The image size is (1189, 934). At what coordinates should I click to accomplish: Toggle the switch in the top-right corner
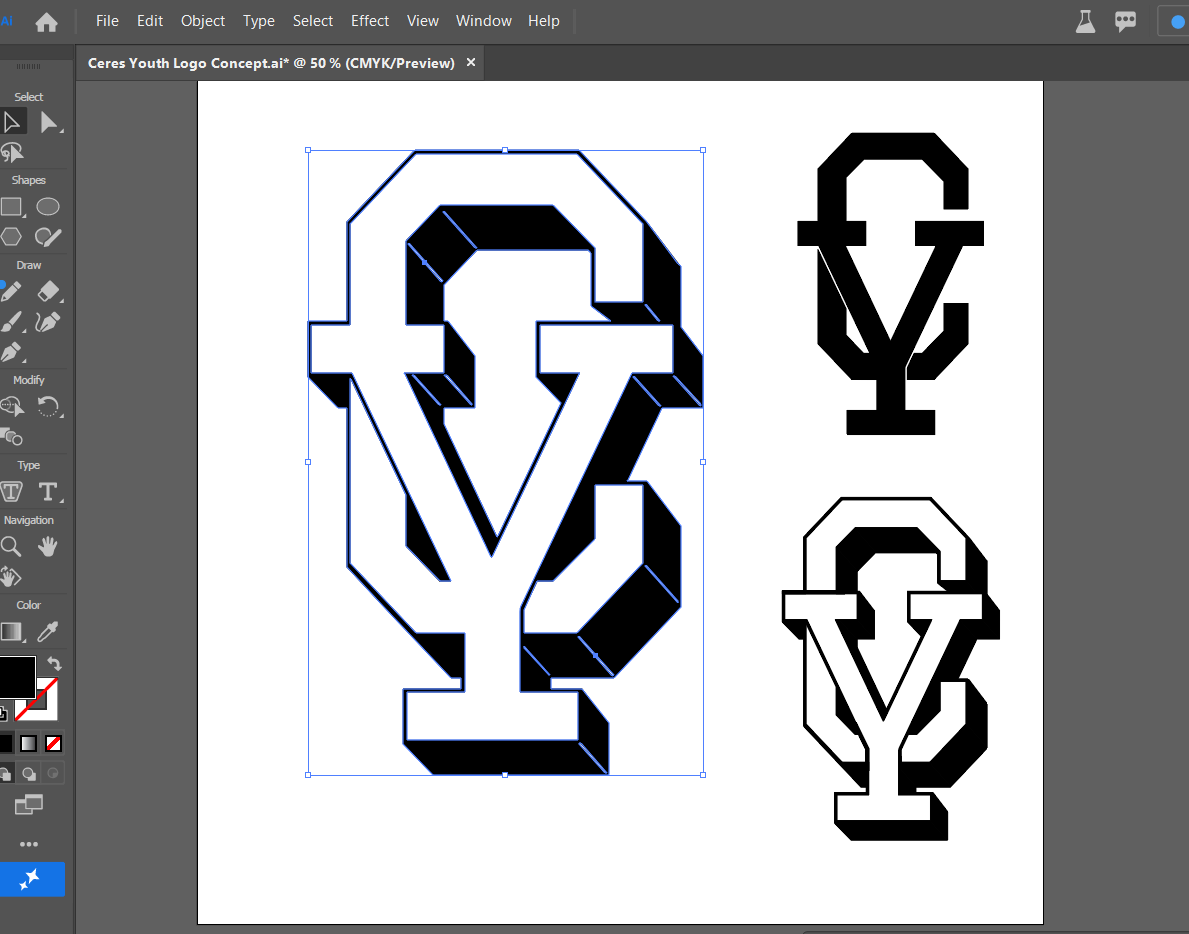(1174, 21)
